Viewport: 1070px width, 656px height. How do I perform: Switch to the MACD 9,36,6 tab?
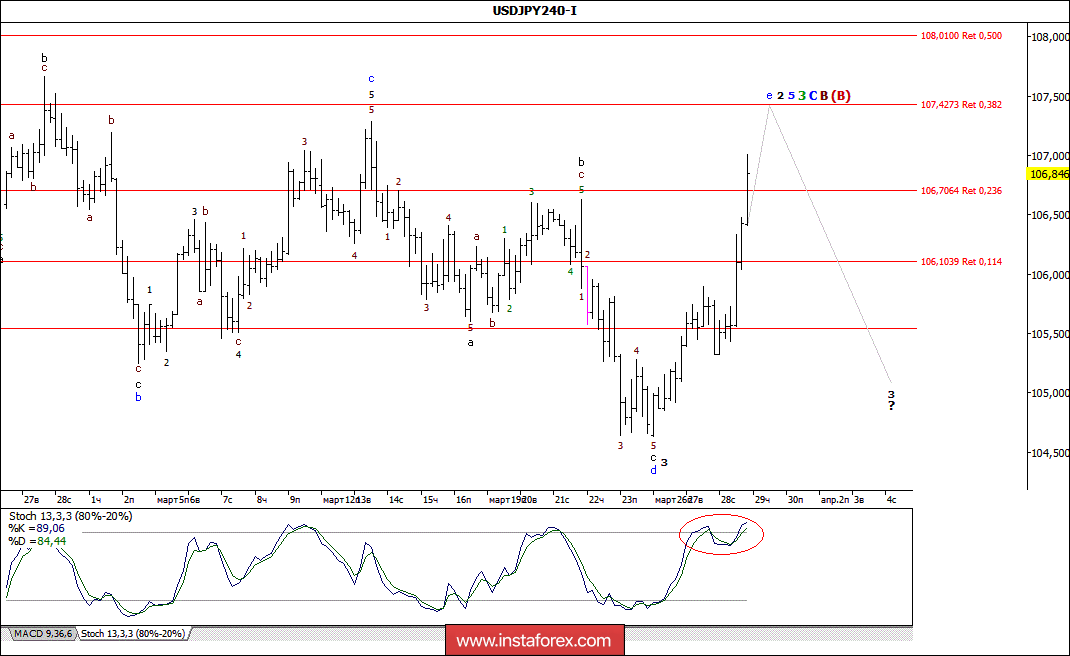click(x=42, y=633)
